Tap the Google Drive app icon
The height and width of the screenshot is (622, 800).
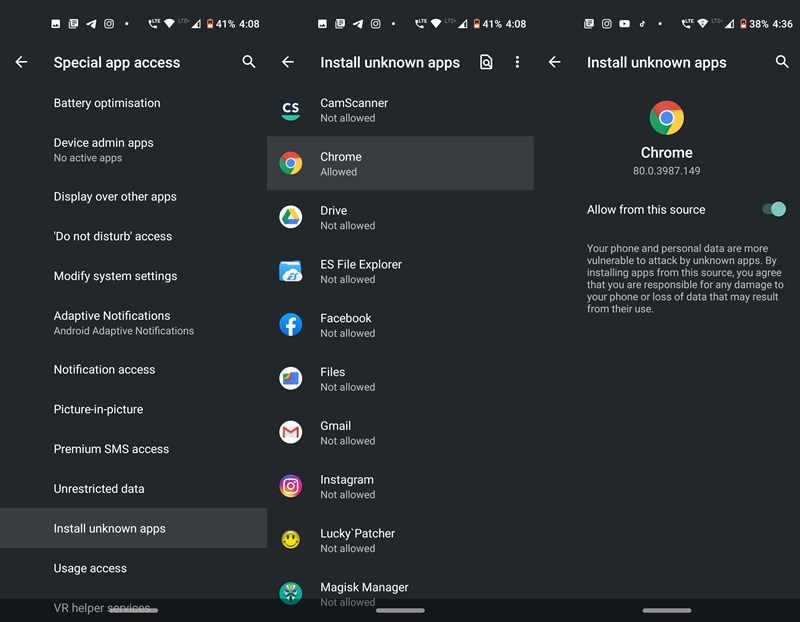pyautogui.click(x=290, y=217)
